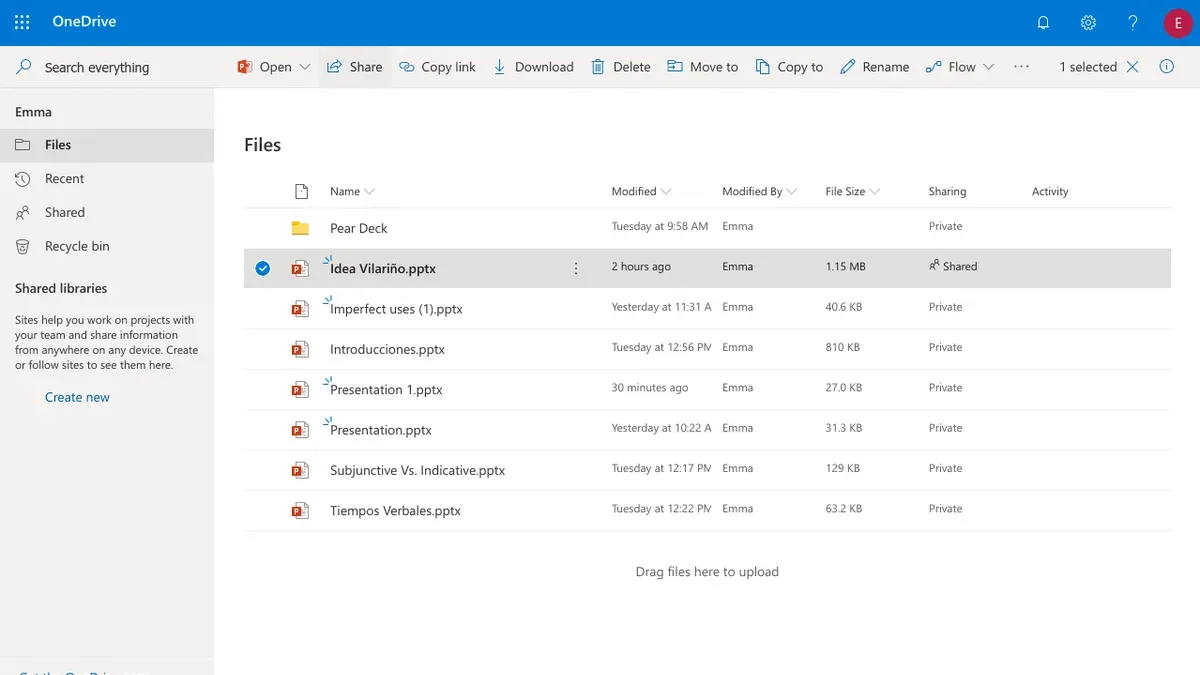This screenshot has width=1200, height=675.
Task: Click the Create new link
Action: [77, 397]
